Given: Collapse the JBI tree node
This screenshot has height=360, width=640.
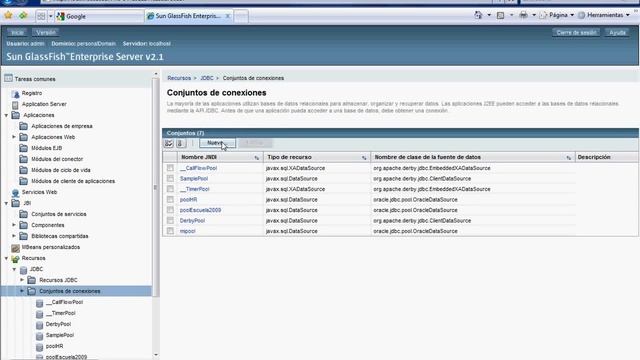Looking at the screenshot, I should 6,203.
